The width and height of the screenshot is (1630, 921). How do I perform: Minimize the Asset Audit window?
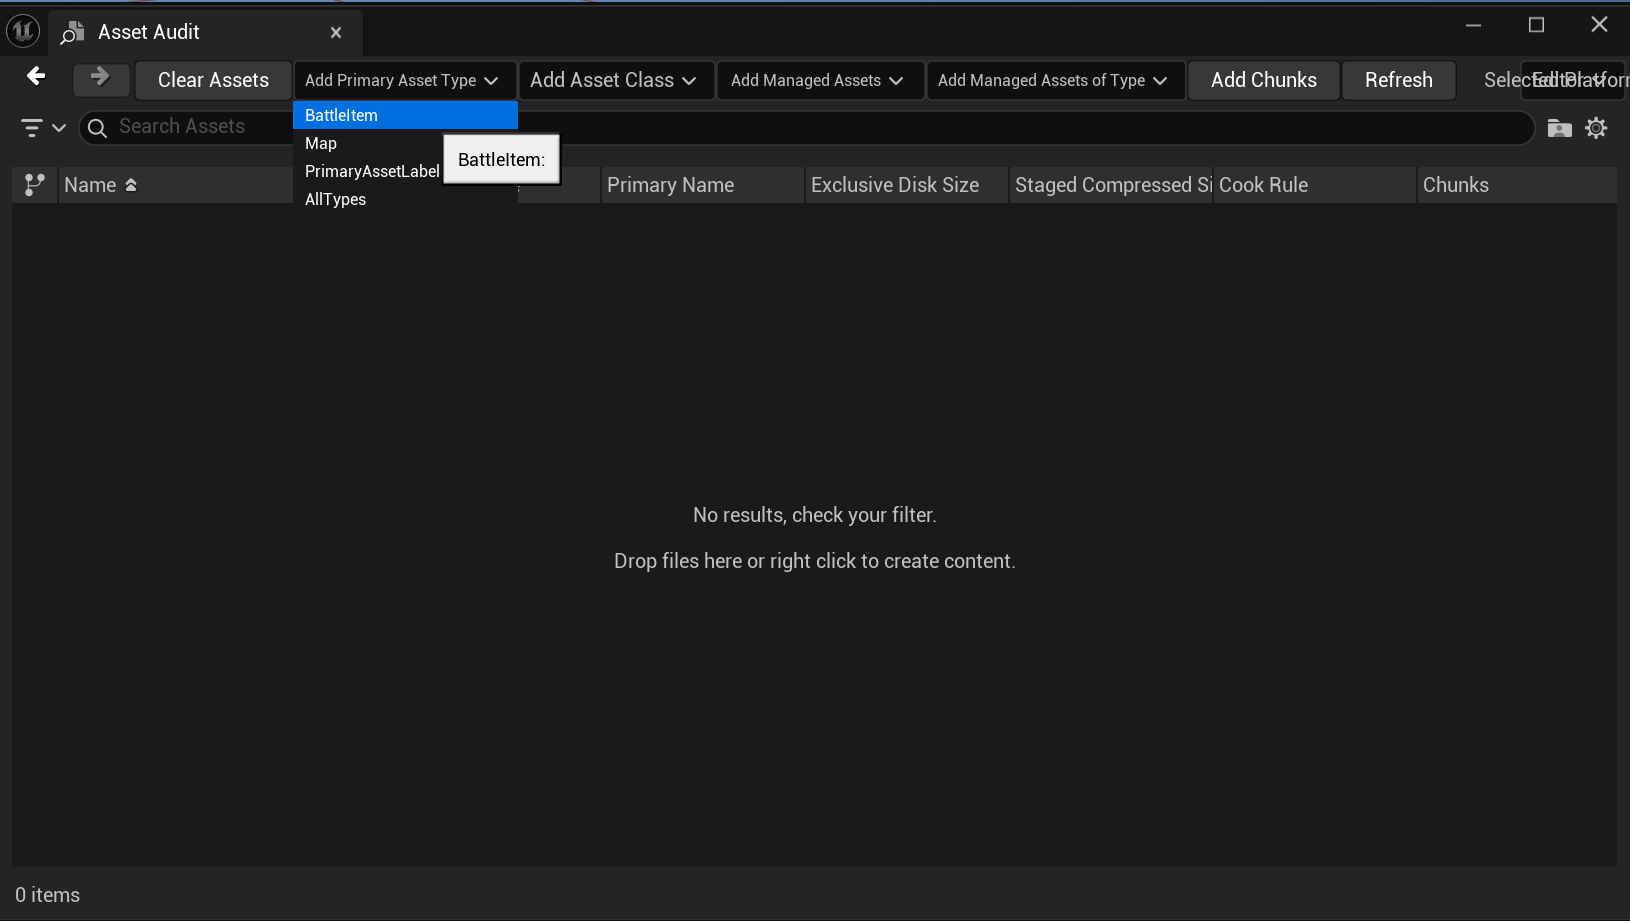[1473, 25]
